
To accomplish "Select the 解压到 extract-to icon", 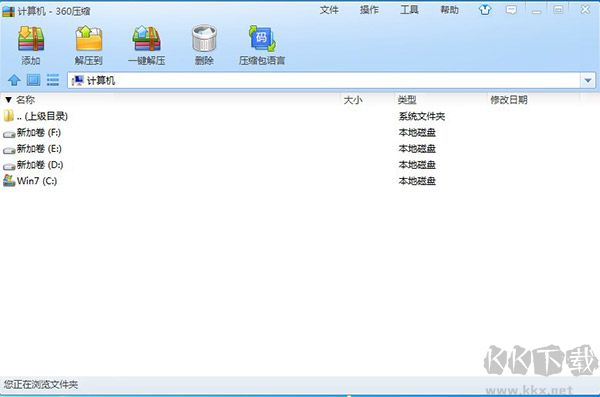I will coord(89,38).
